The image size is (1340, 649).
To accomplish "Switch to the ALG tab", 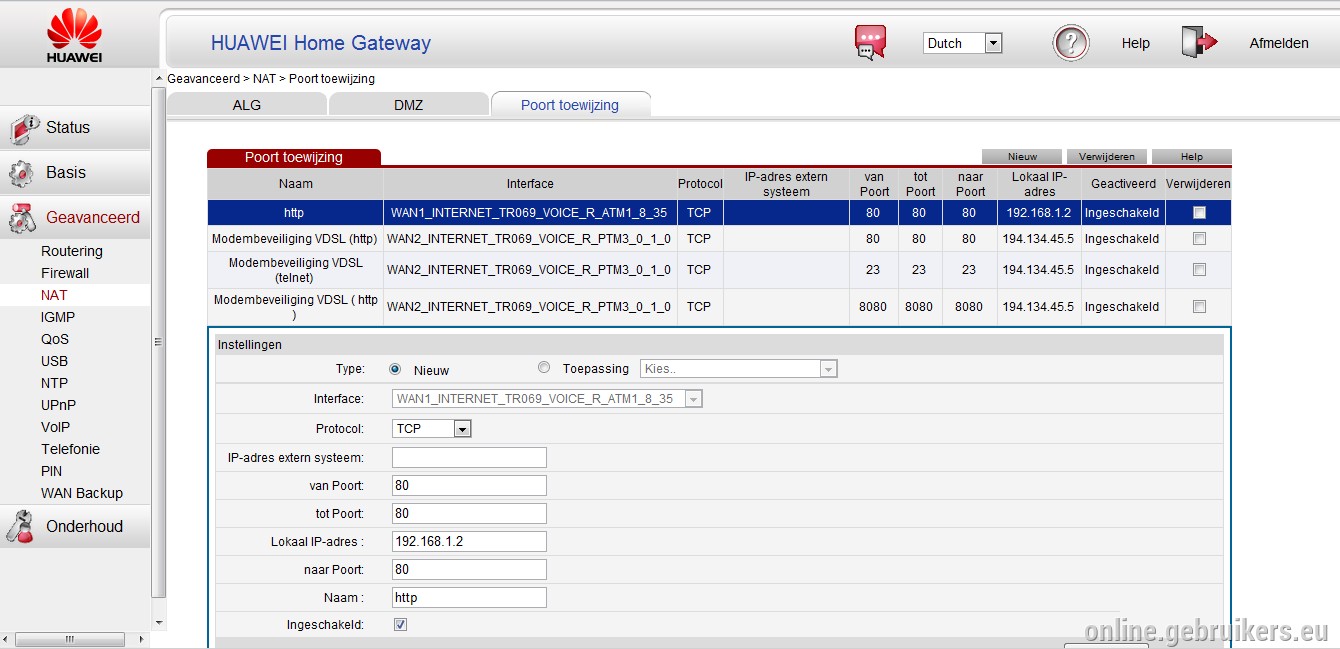I will tap(247, 105).
